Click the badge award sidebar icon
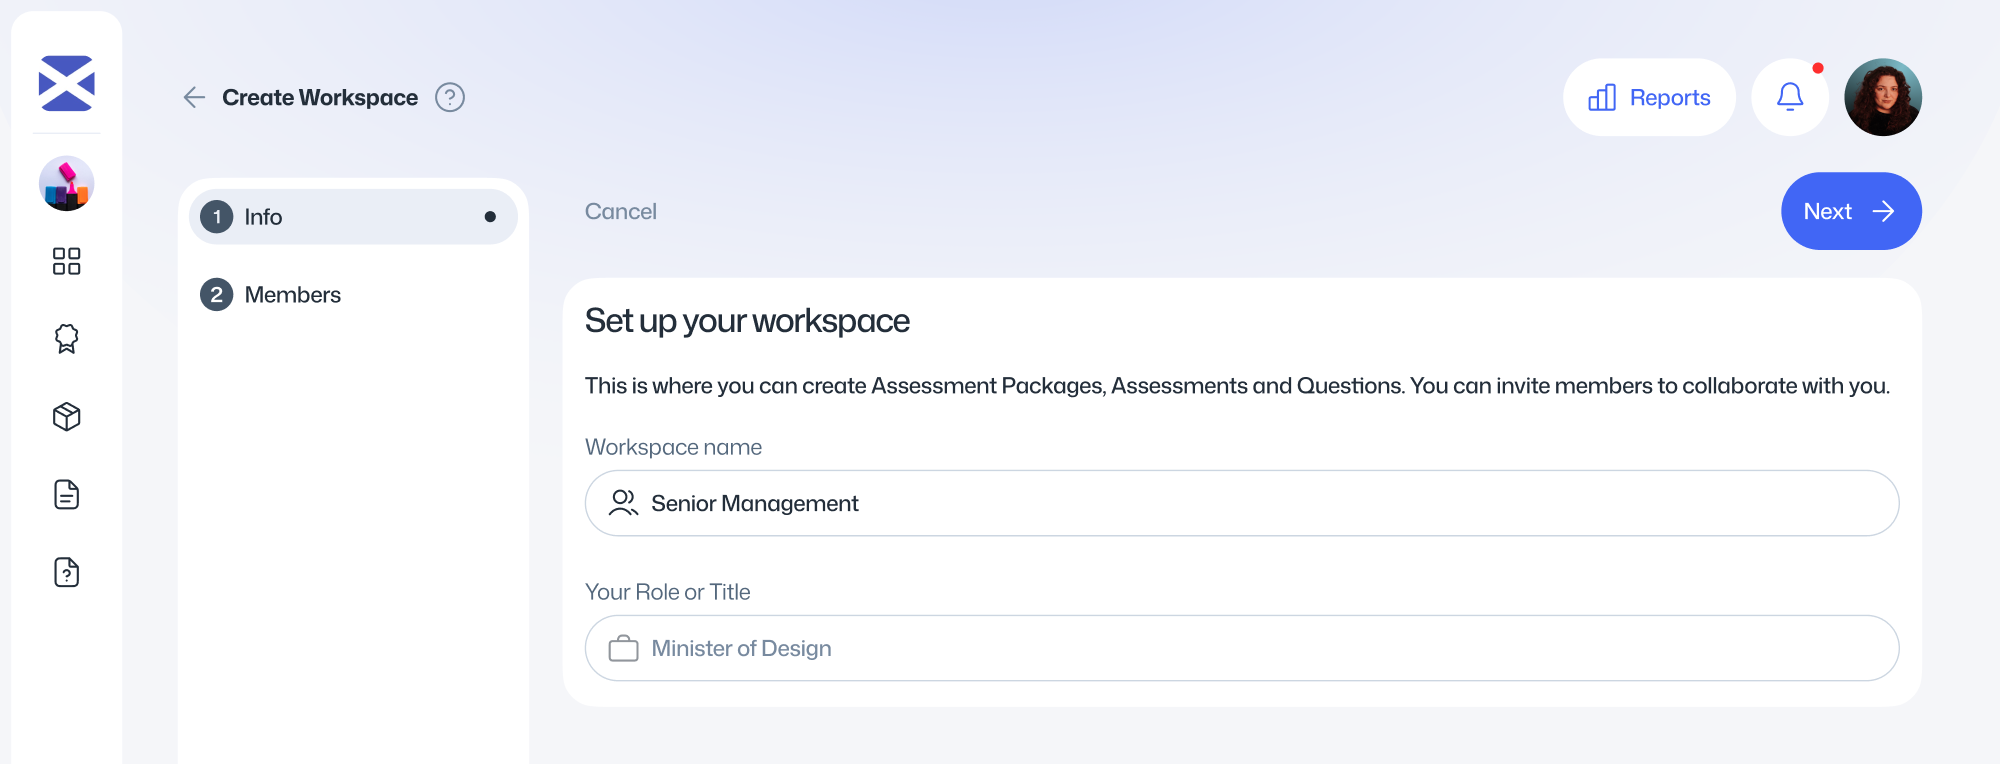This screenshot has width=2000, height=764. [66, 339]
